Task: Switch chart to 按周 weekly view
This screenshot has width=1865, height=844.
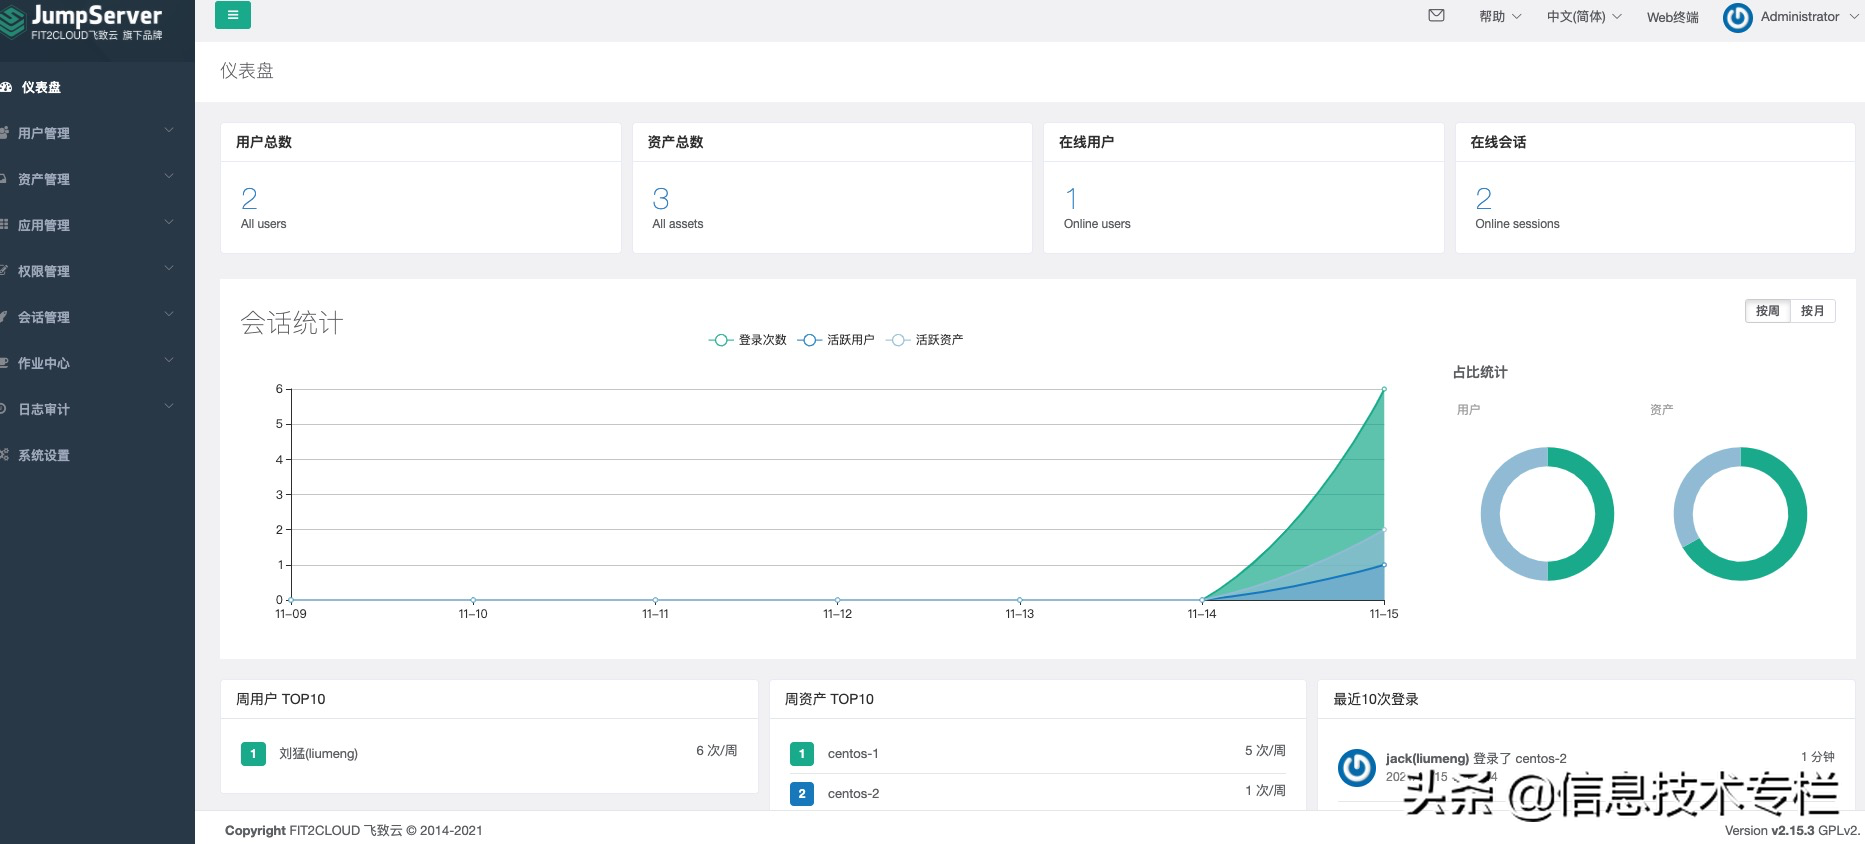Action: point(1768,311)
